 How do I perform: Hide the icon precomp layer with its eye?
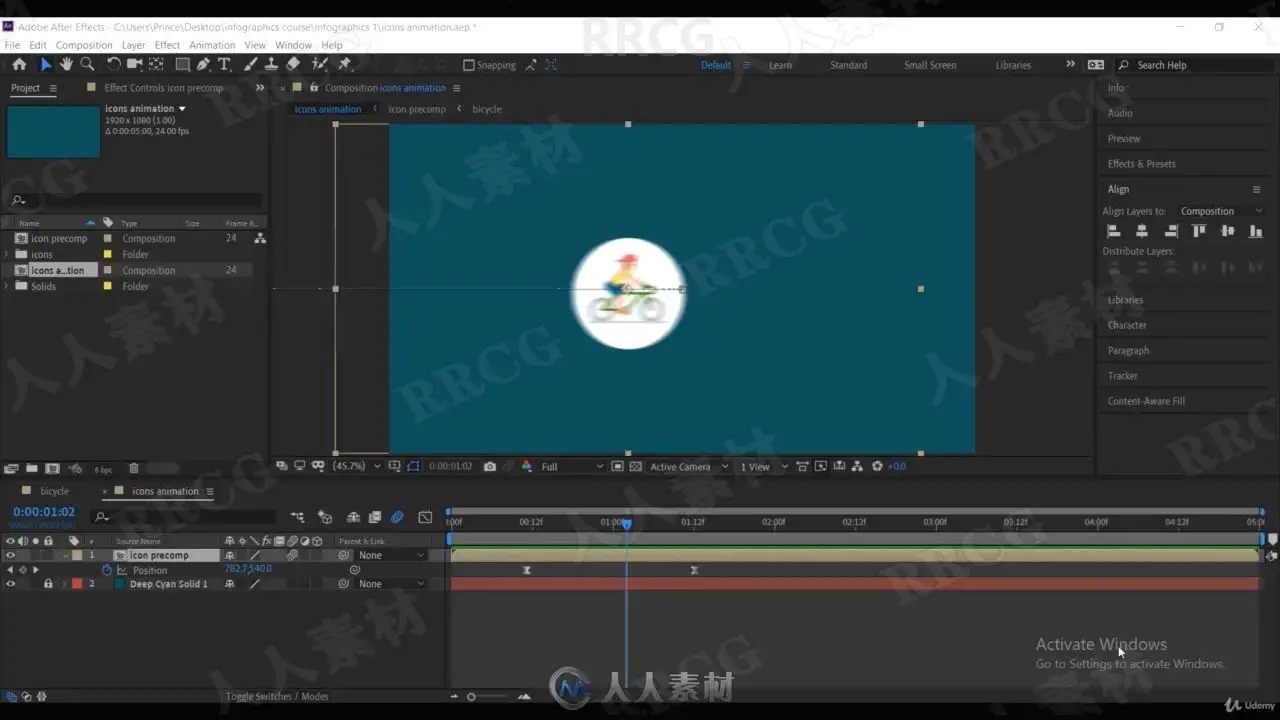10,555
